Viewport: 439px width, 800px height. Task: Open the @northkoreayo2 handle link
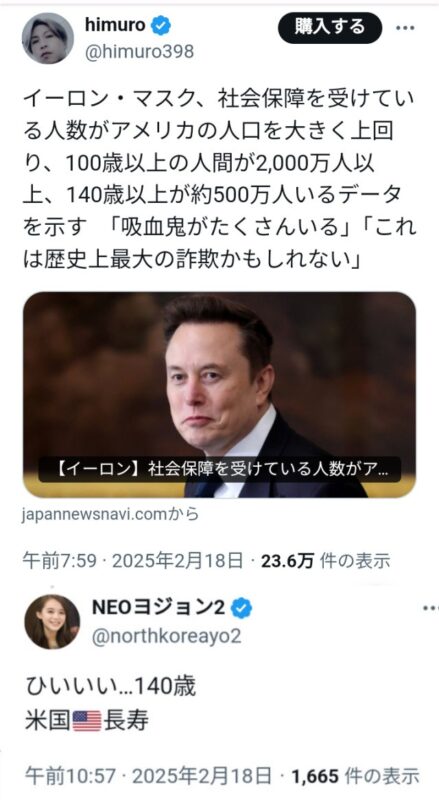tap(166, 636)
